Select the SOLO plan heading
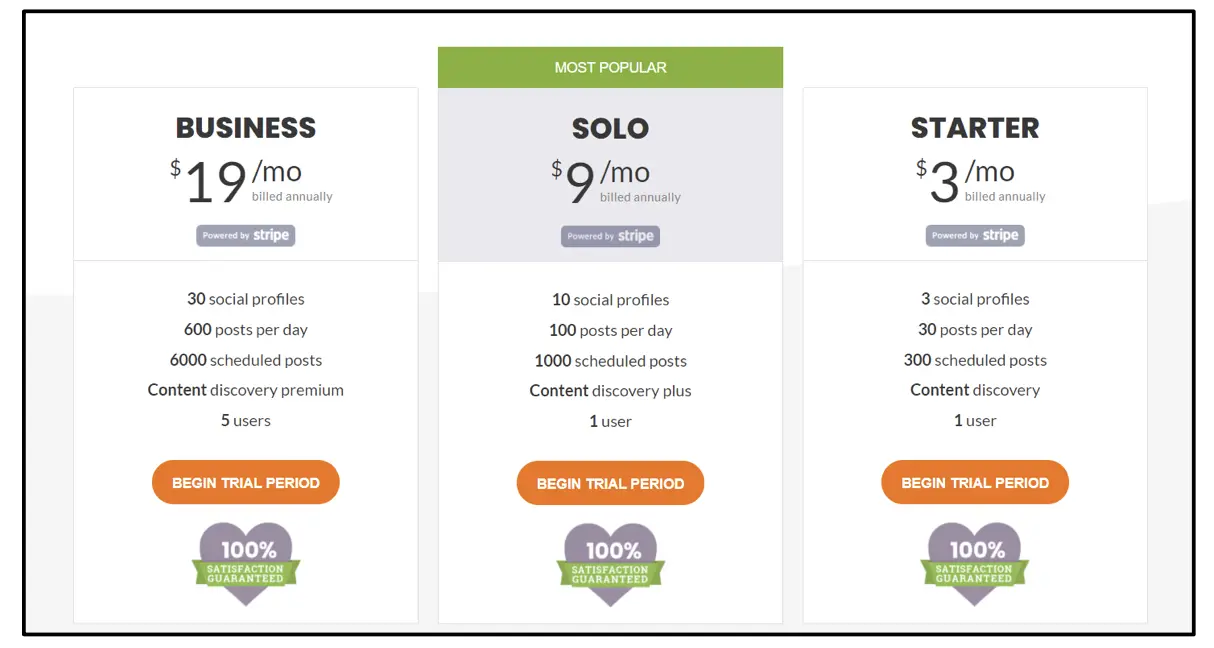The height and width of the screenshot is (648, 1214). pos(610,129)
